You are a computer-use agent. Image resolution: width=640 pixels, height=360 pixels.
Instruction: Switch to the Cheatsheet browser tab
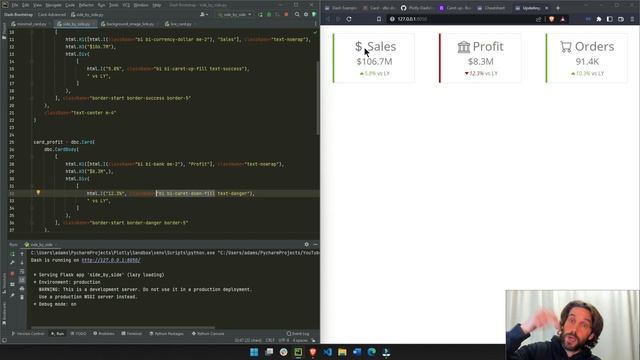[492, 8]
